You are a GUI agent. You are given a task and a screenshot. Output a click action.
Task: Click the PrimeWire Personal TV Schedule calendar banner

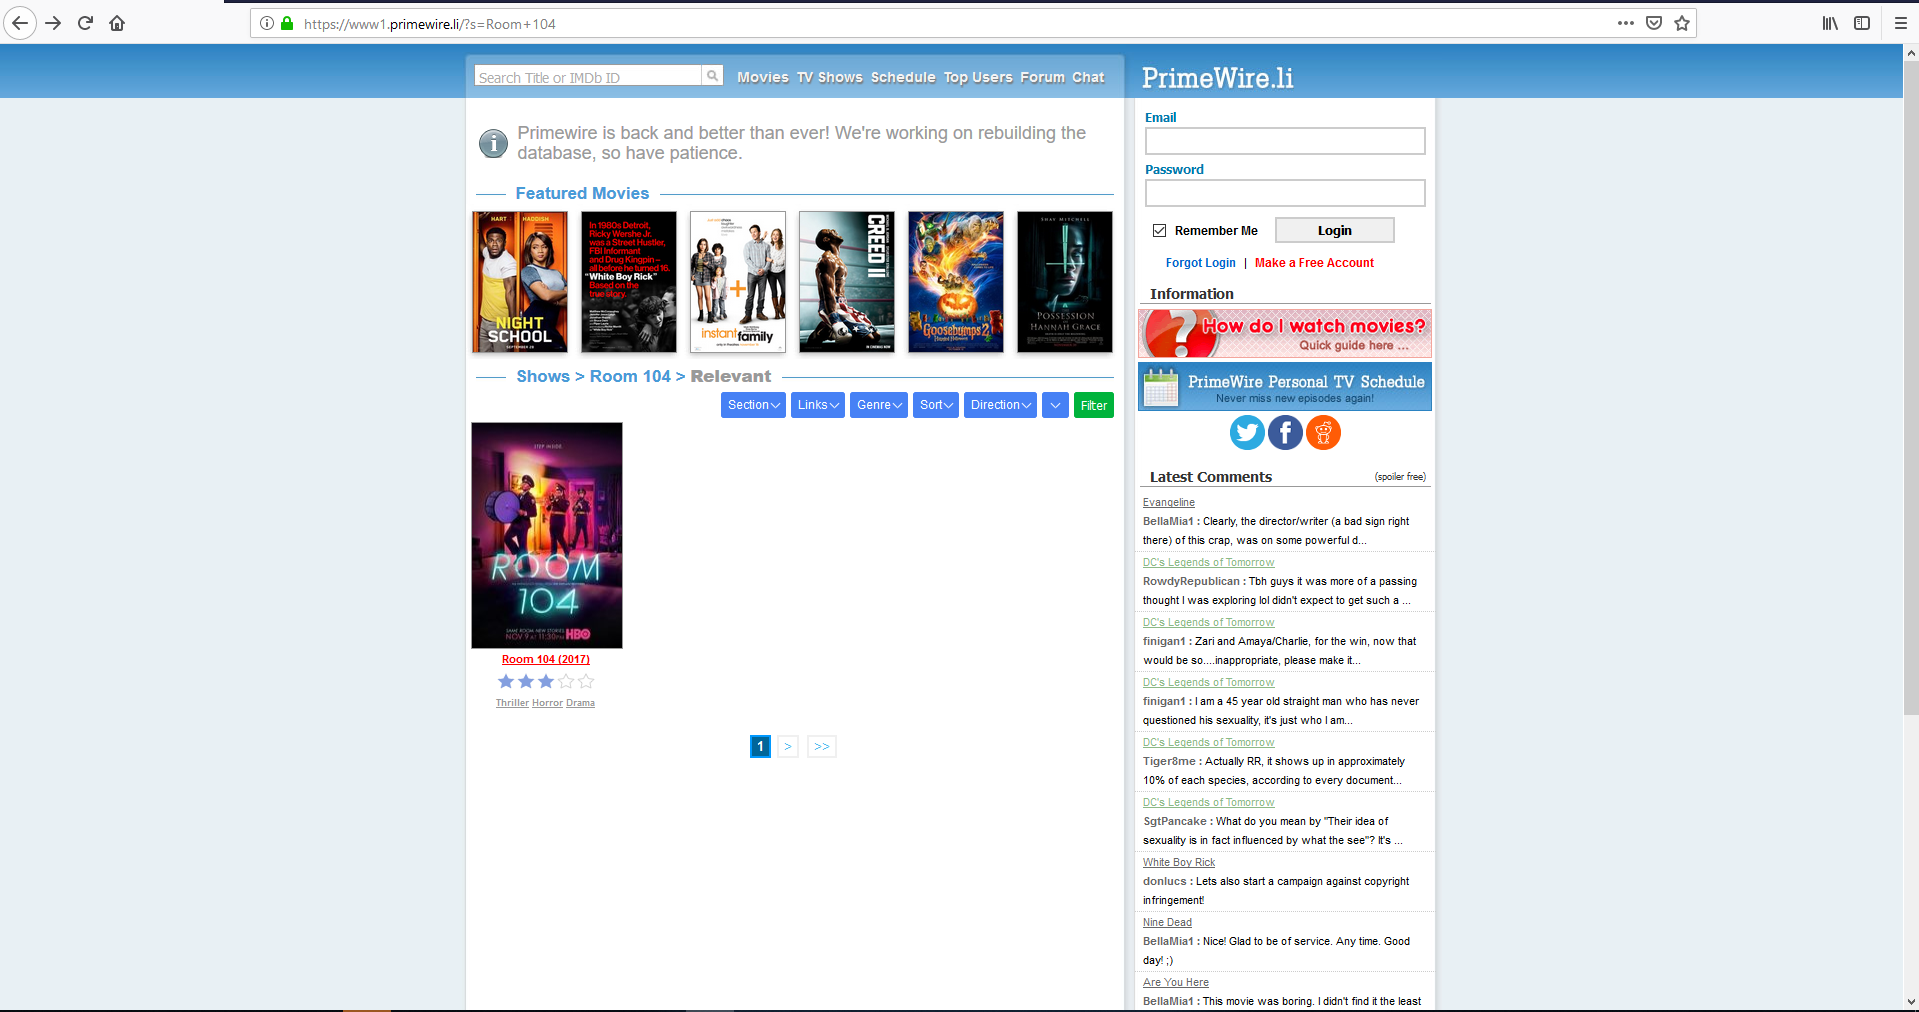(1284, 387)
